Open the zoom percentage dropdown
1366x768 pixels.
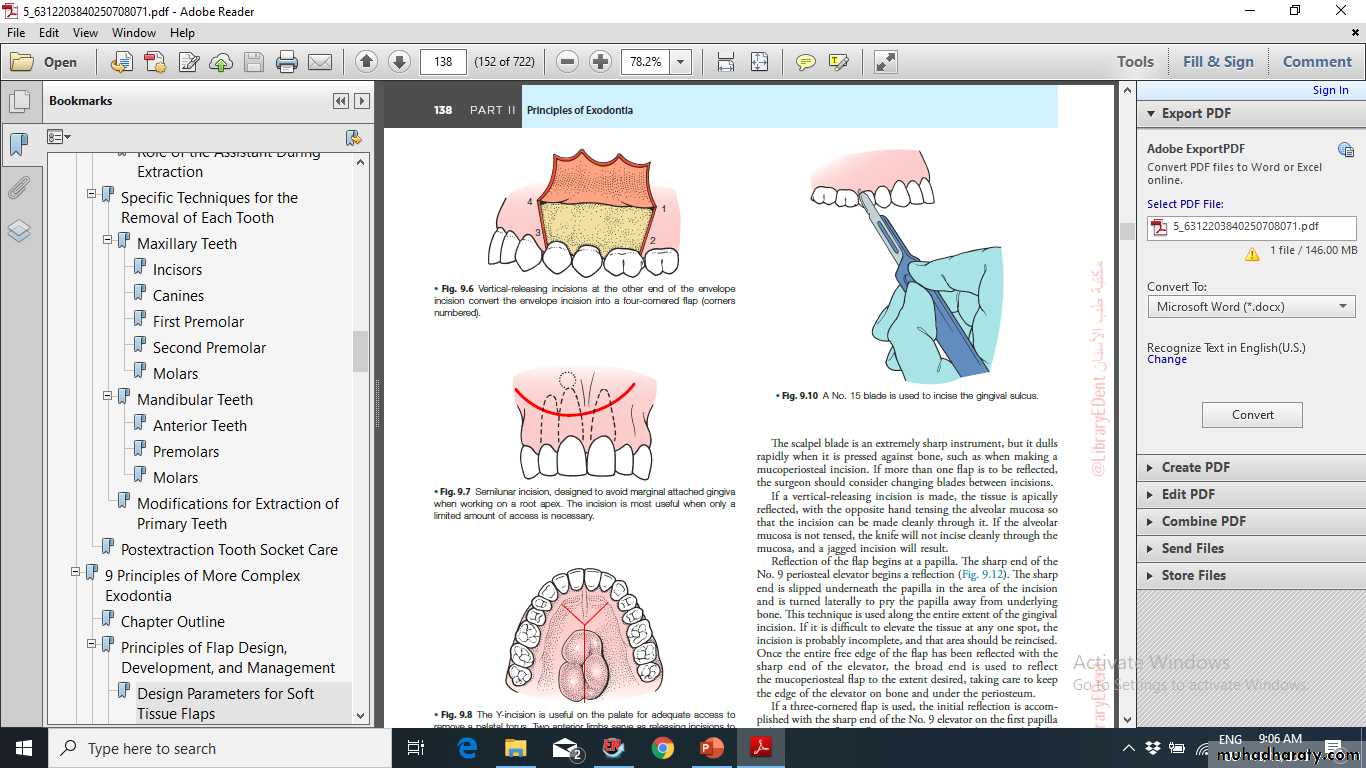point(681,62)
